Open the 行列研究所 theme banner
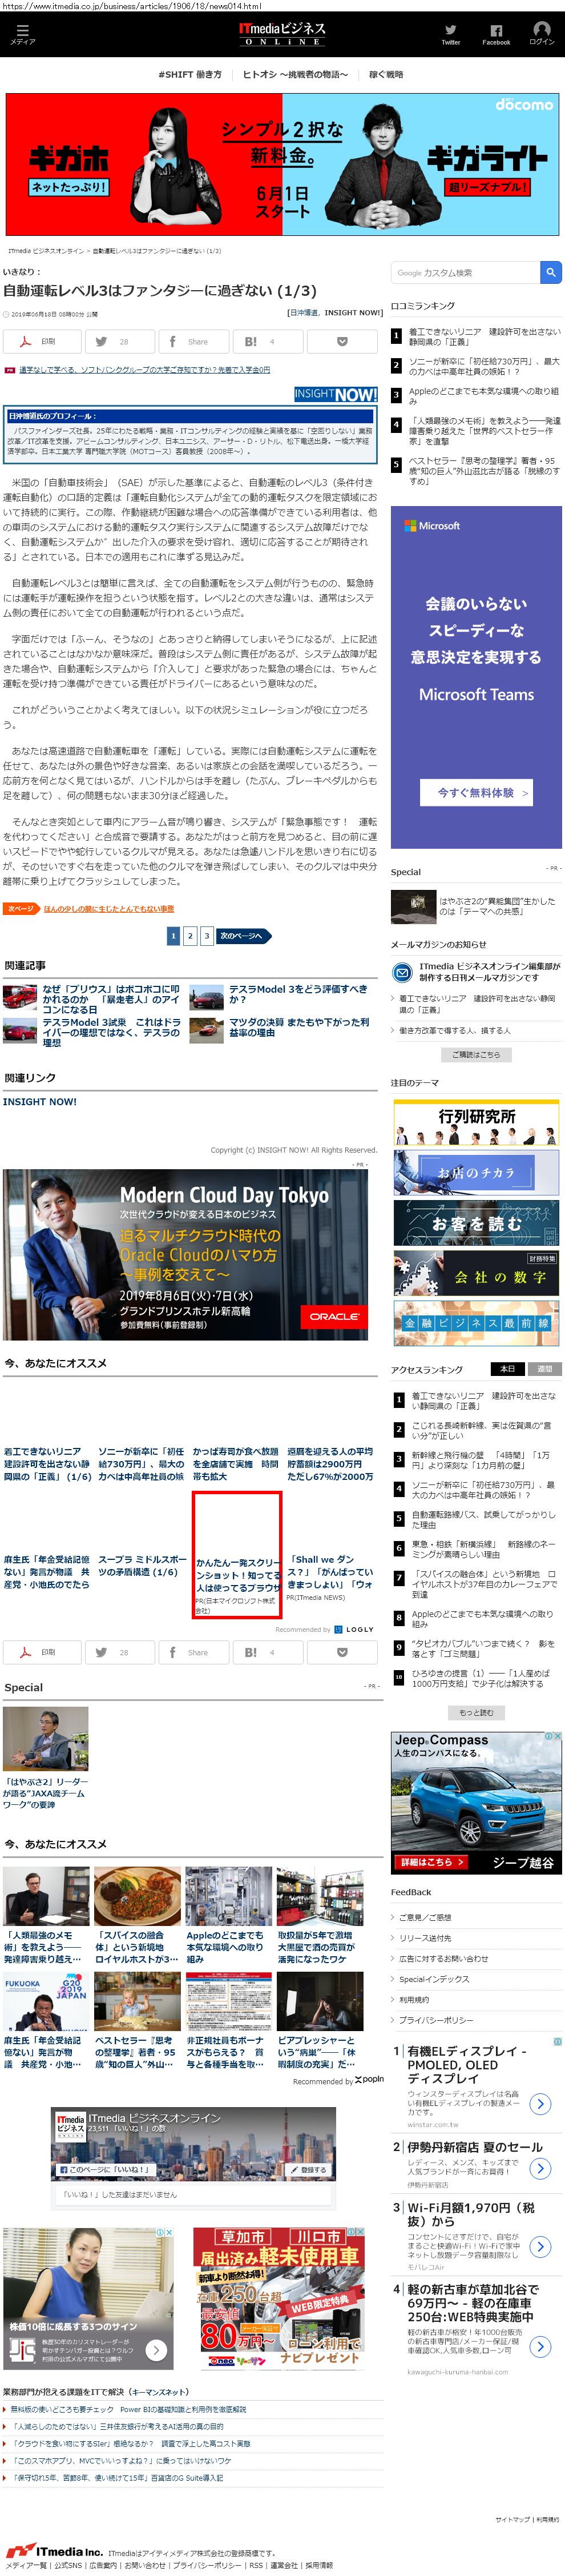The image size is (565, 2576). (x=476, y=1121)
